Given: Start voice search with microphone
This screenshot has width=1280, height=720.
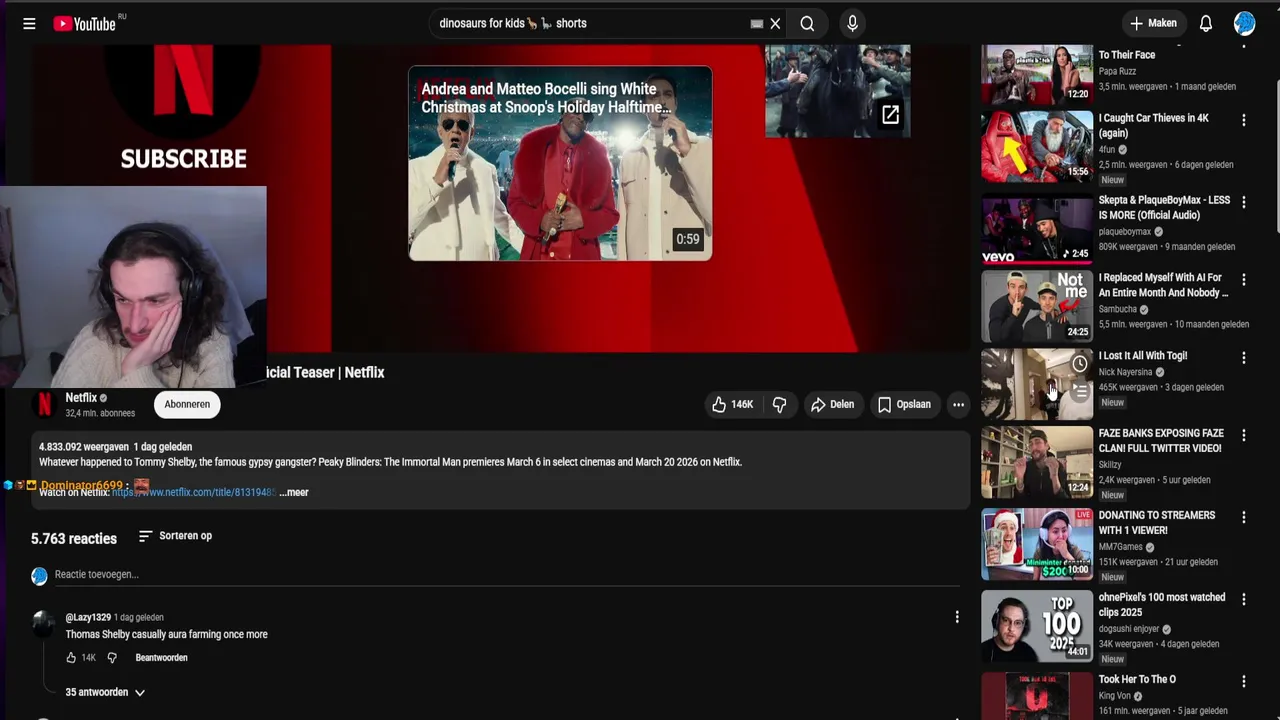Looking at the screenshot, I should tap(852, 23).
